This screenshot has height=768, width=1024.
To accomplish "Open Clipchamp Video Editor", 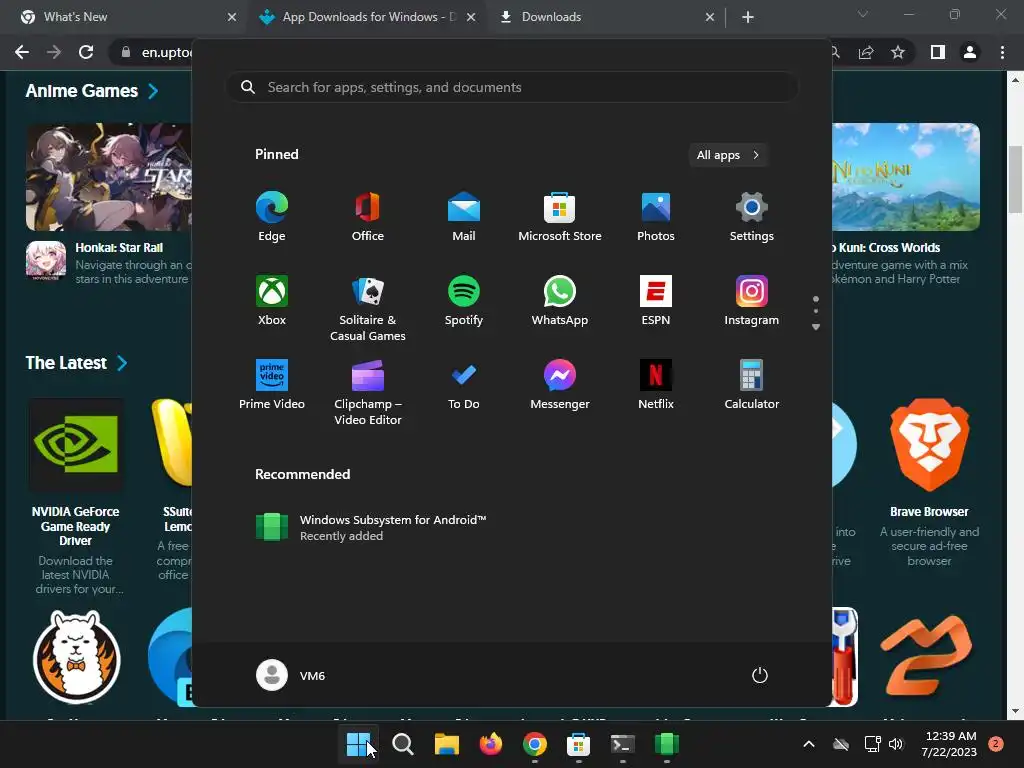I will point(368,392).
